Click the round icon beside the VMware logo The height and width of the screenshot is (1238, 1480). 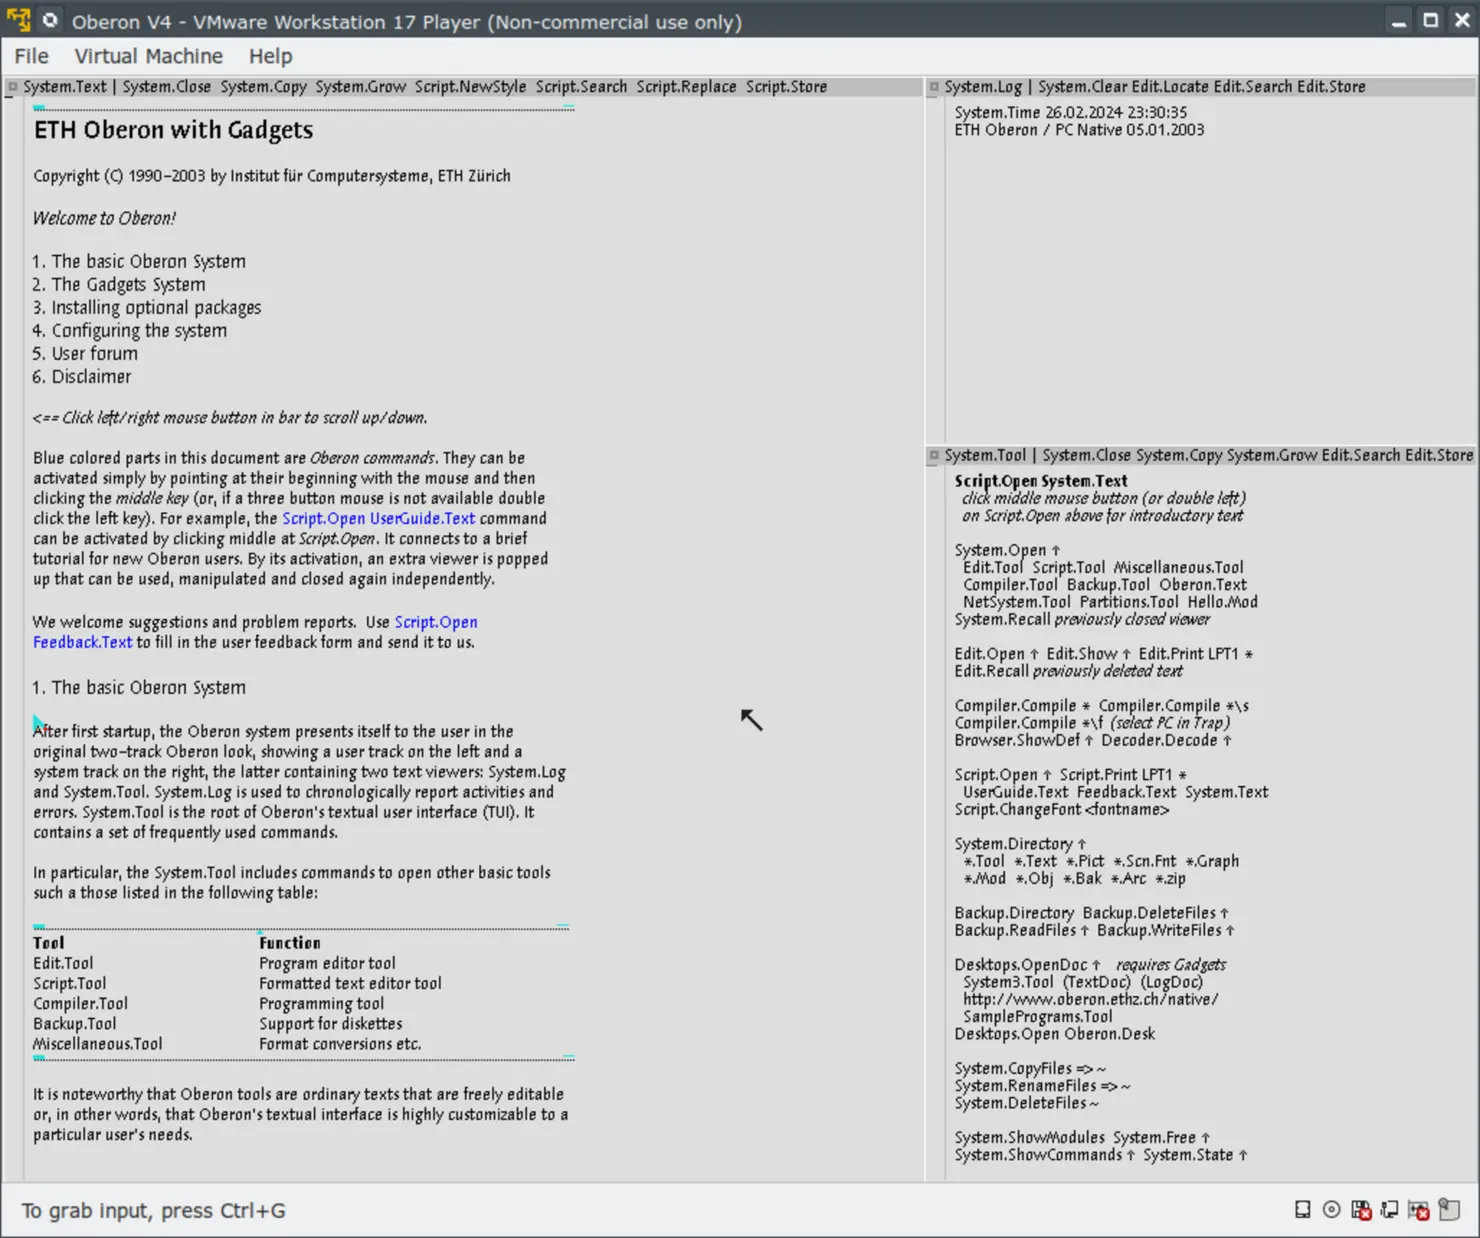coord(50,20)
